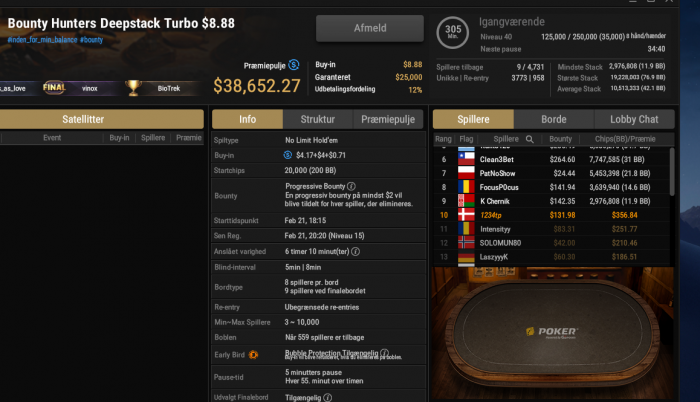Click info icon beside Anslået varighed
This screenshot has width=700, height=402.
pos(355,251)
